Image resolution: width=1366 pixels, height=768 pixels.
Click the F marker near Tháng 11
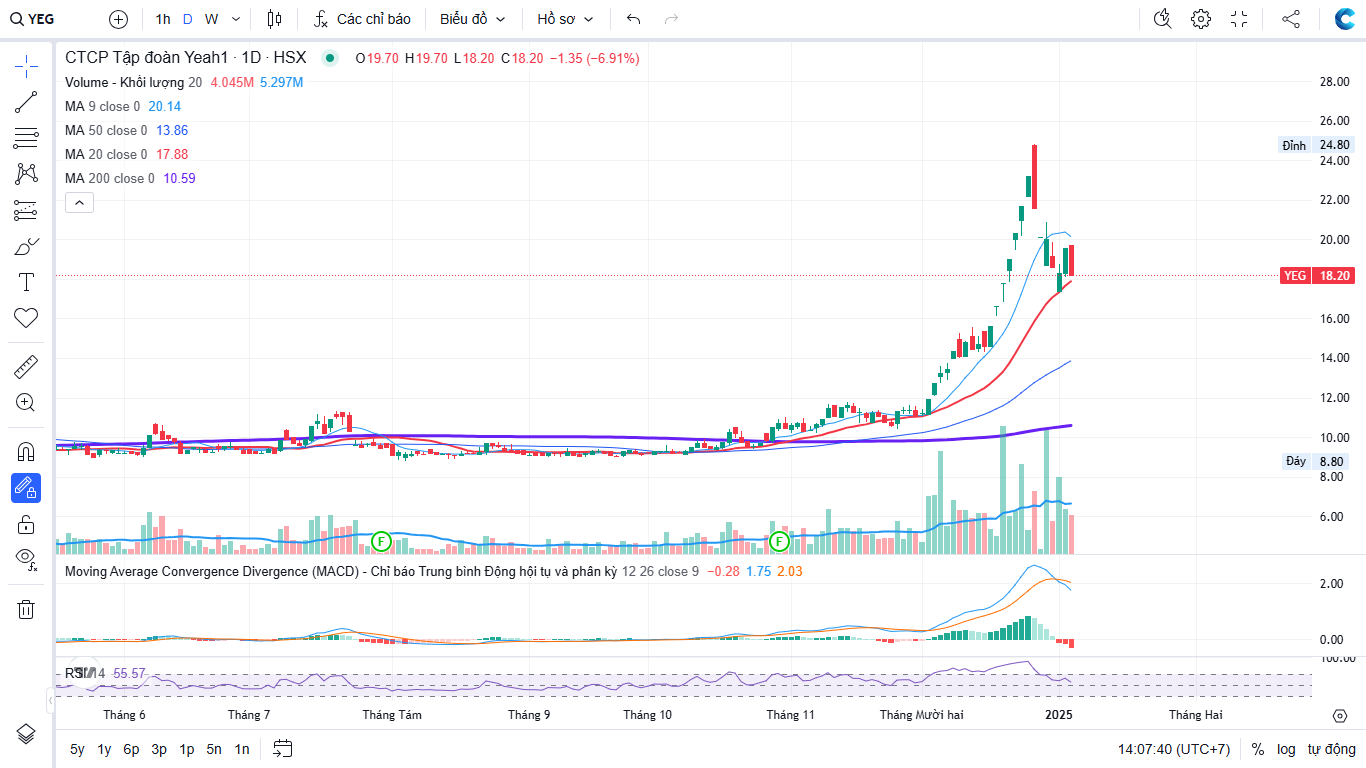coord(779,541)
